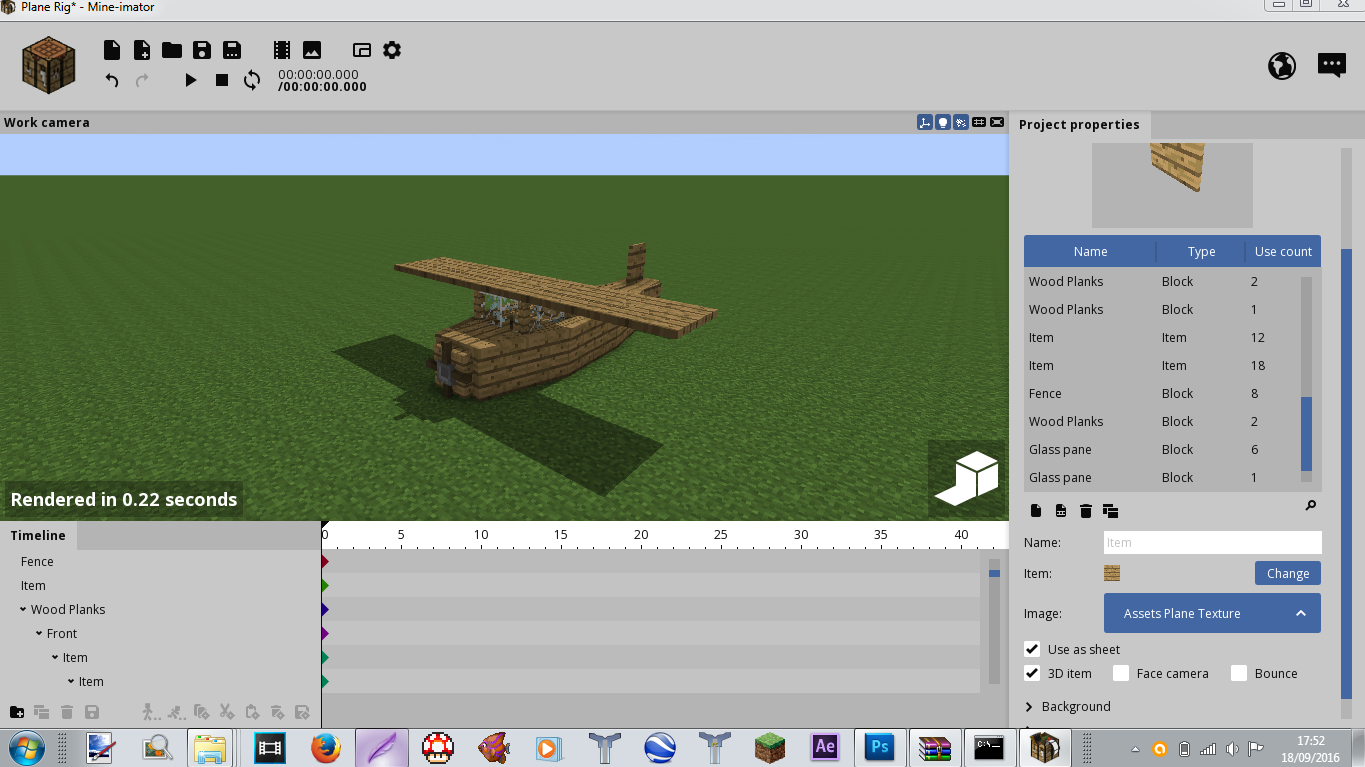Open the website globe icon
This screenshot has width=1365, height=767.
pyautogui.click(x=1282, y=66)
